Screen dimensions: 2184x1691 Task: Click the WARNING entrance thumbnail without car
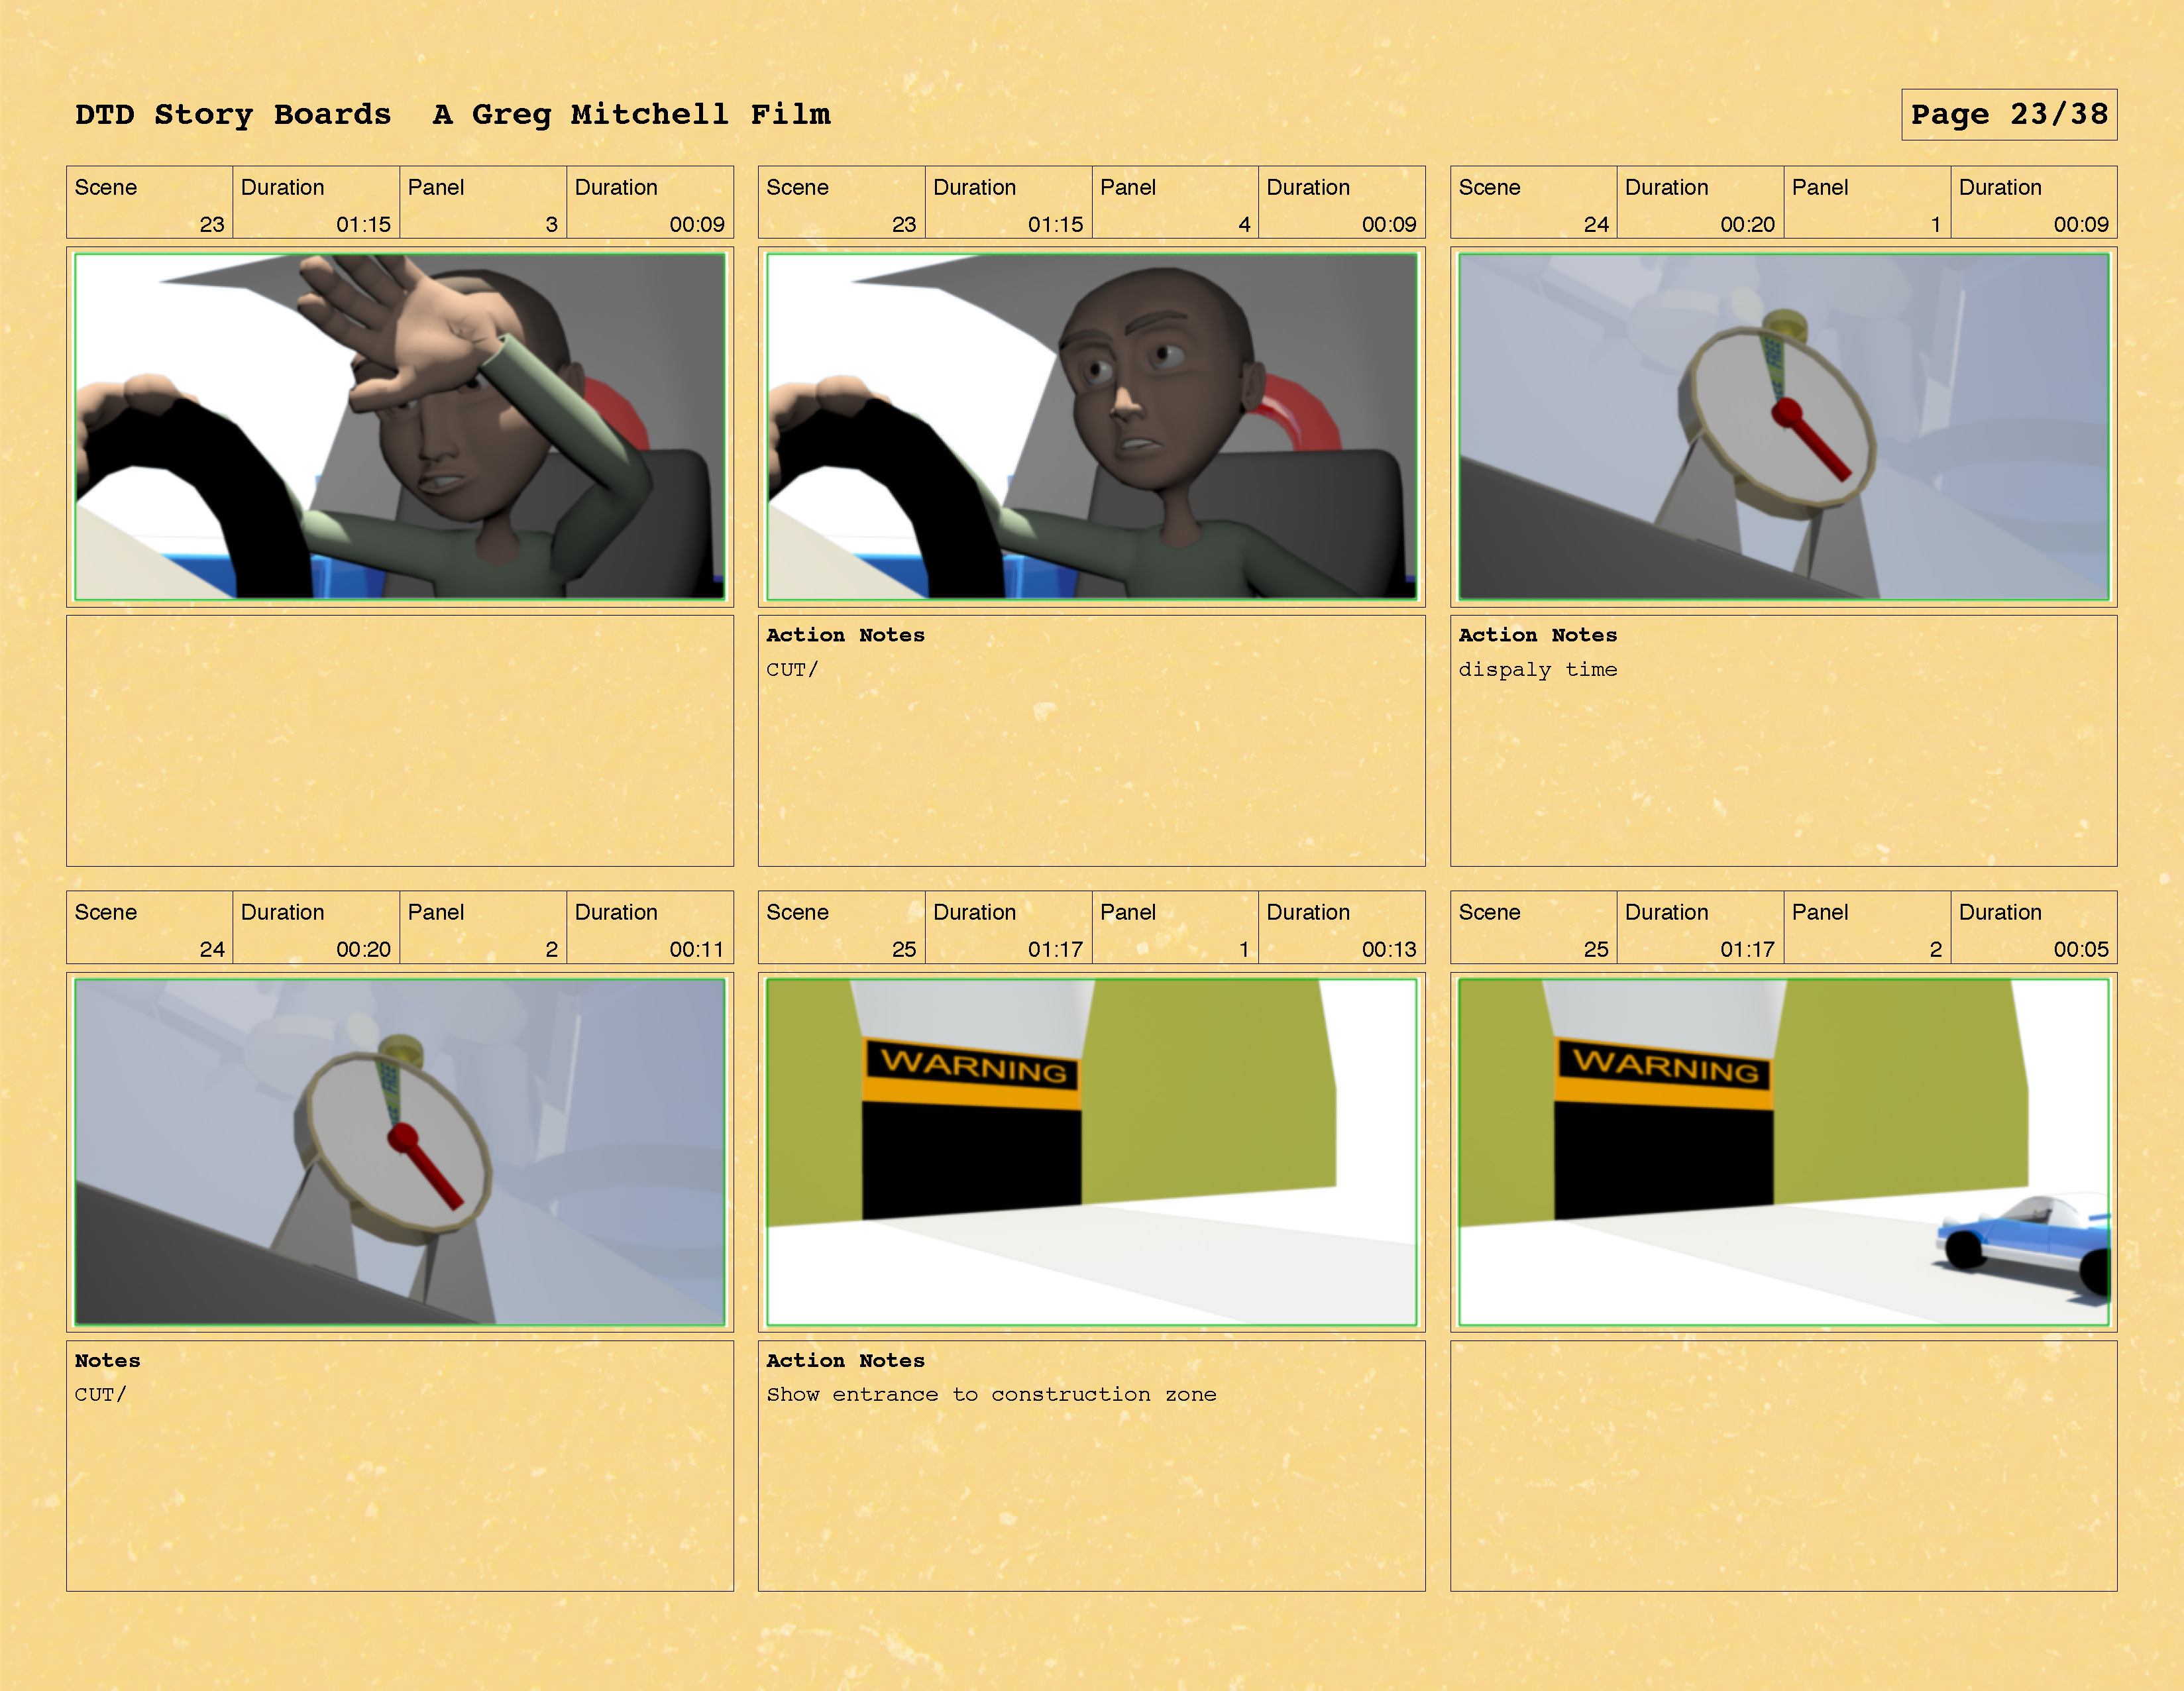(x=1091, y=1152)
